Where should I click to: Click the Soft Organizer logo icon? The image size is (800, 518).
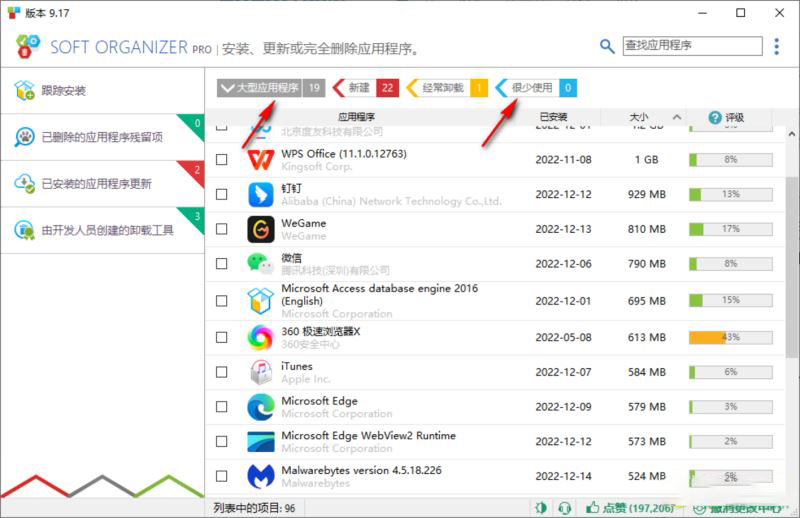(28, 46)
